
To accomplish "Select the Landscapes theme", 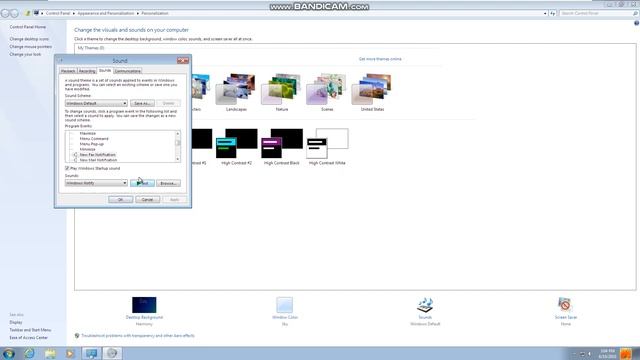I will (x=236, y=93).
